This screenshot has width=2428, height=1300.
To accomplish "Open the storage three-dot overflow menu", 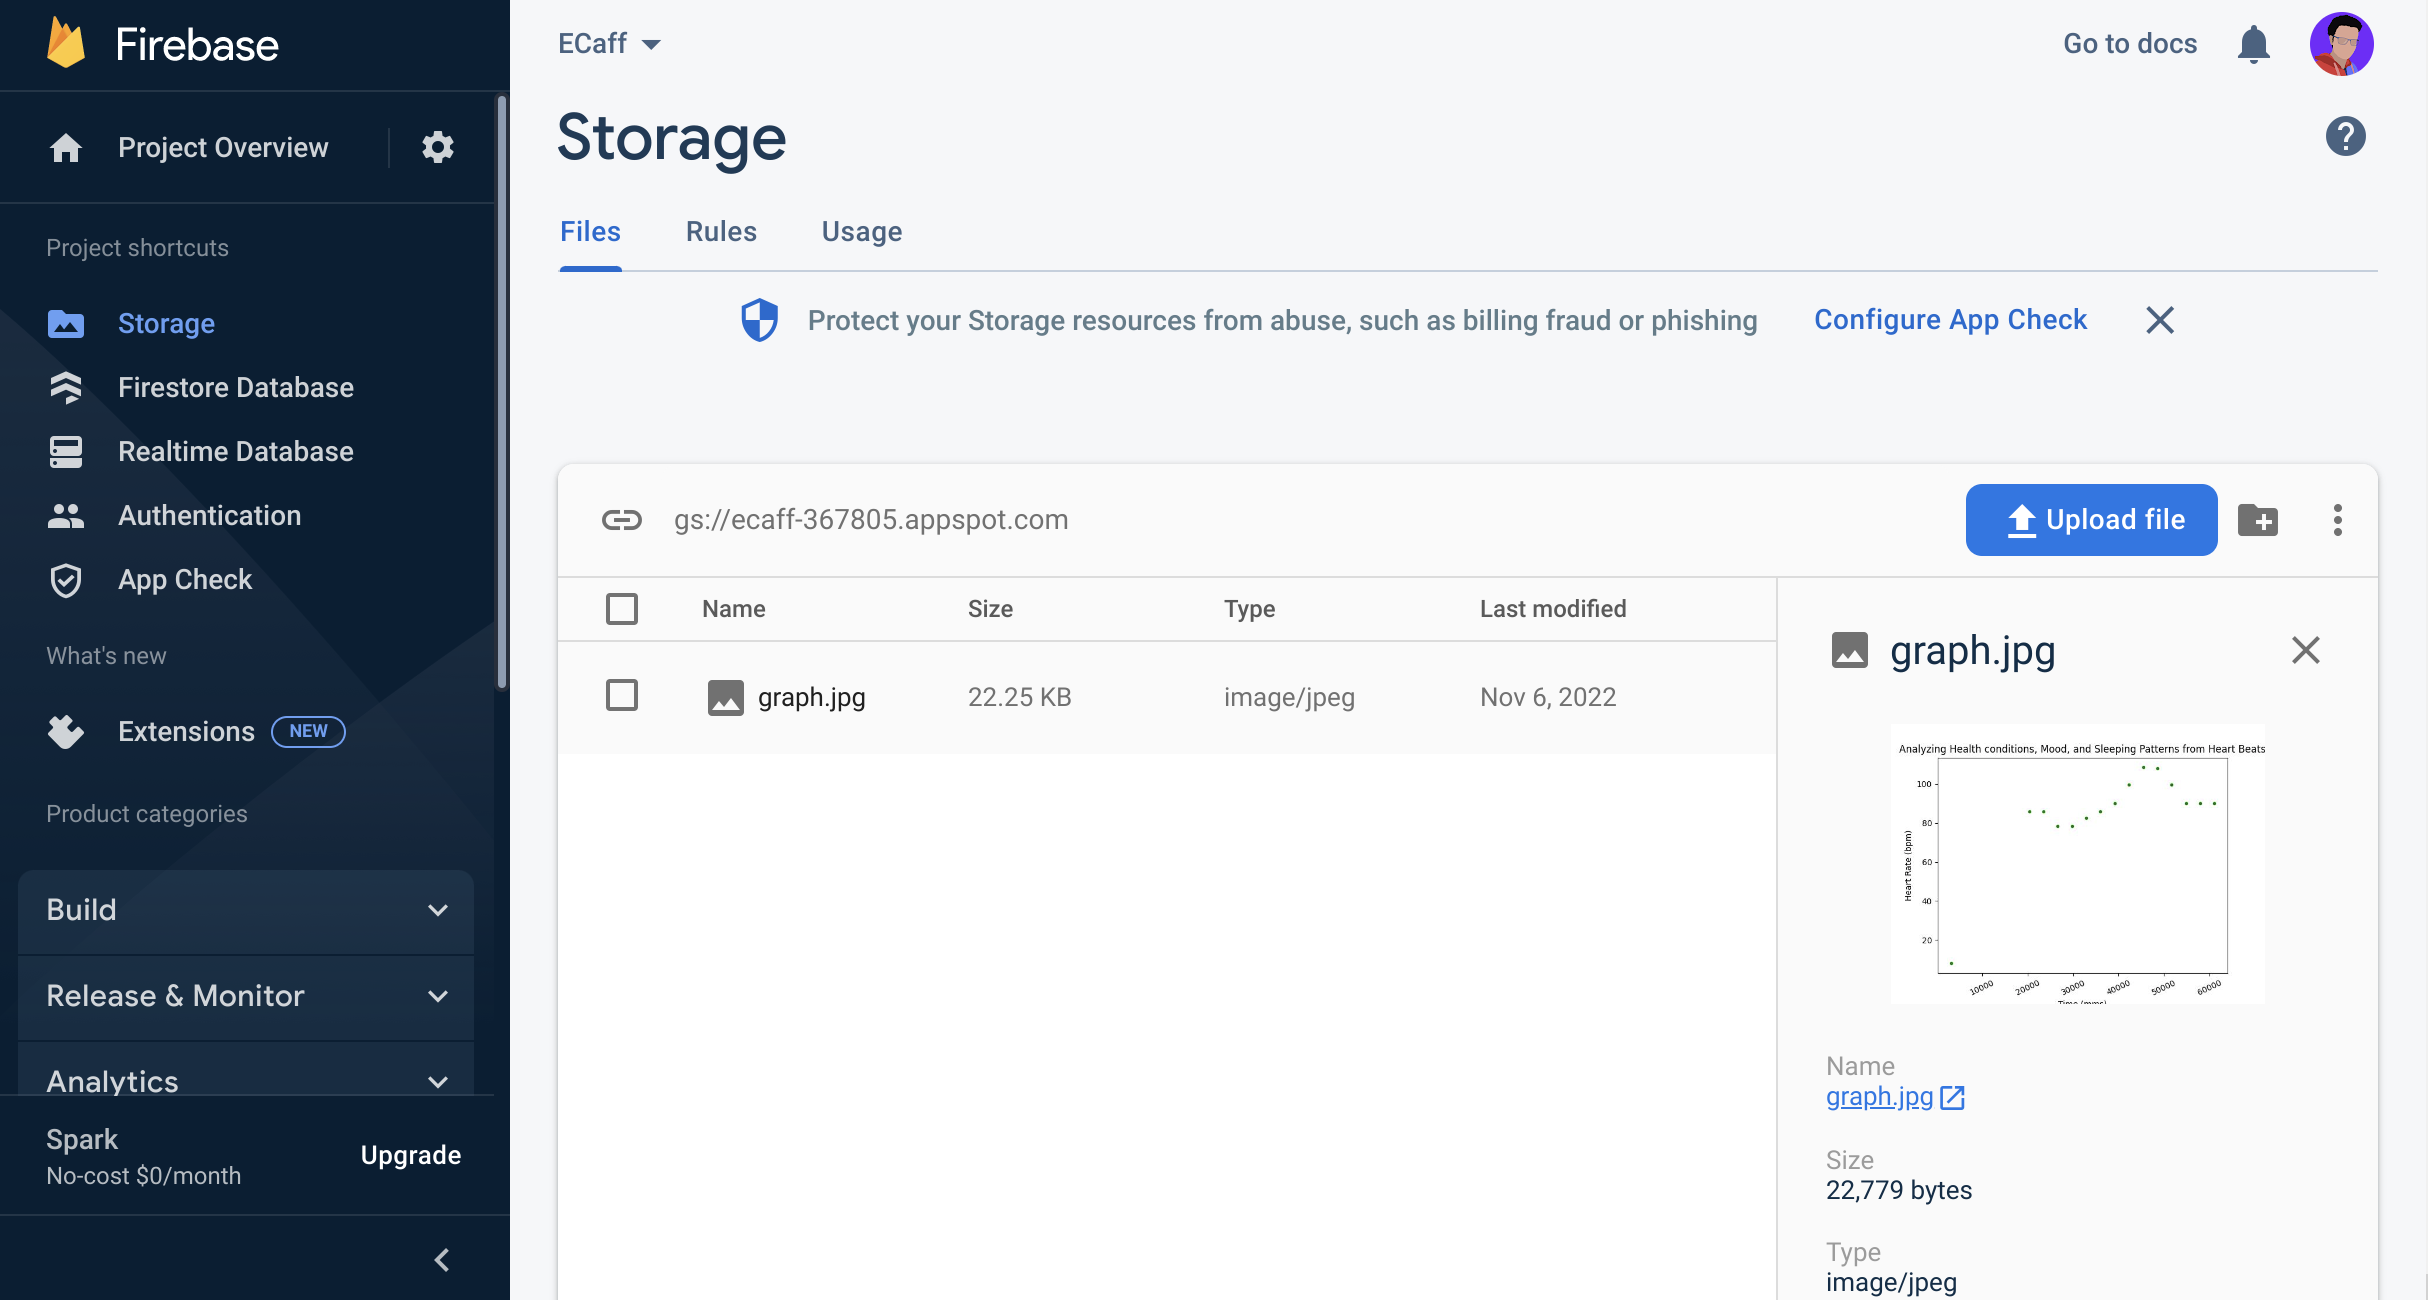I will click(2337, 520).
